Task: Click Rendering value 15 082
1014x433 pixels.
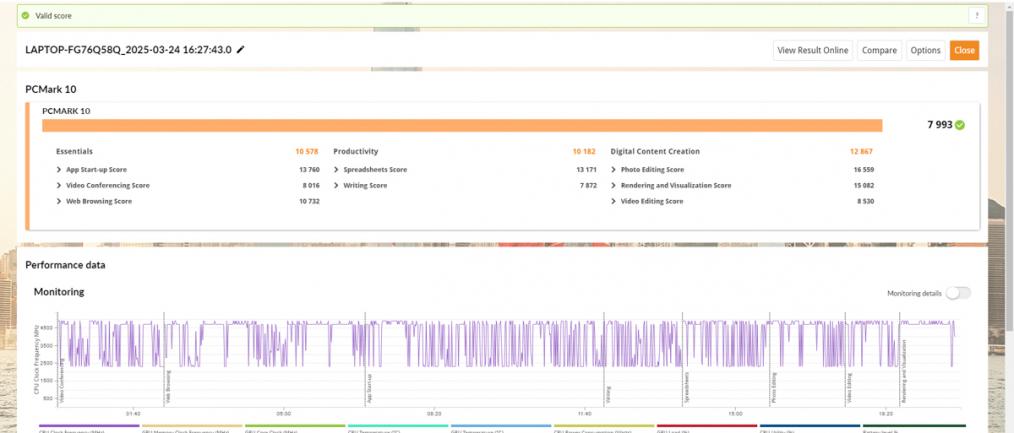Action: pyautogui.click(x=864, y=185)
